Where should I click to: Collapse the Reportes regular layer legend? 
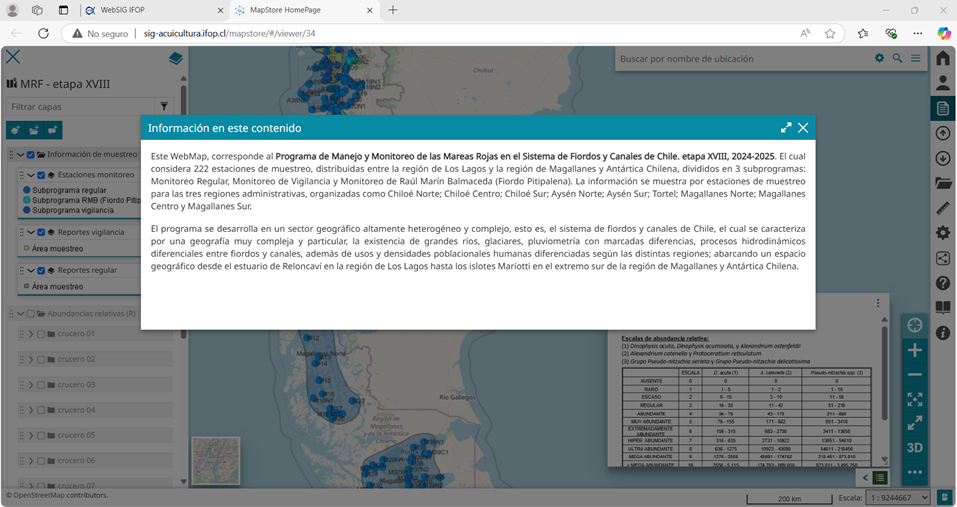[x=31, y=270]
